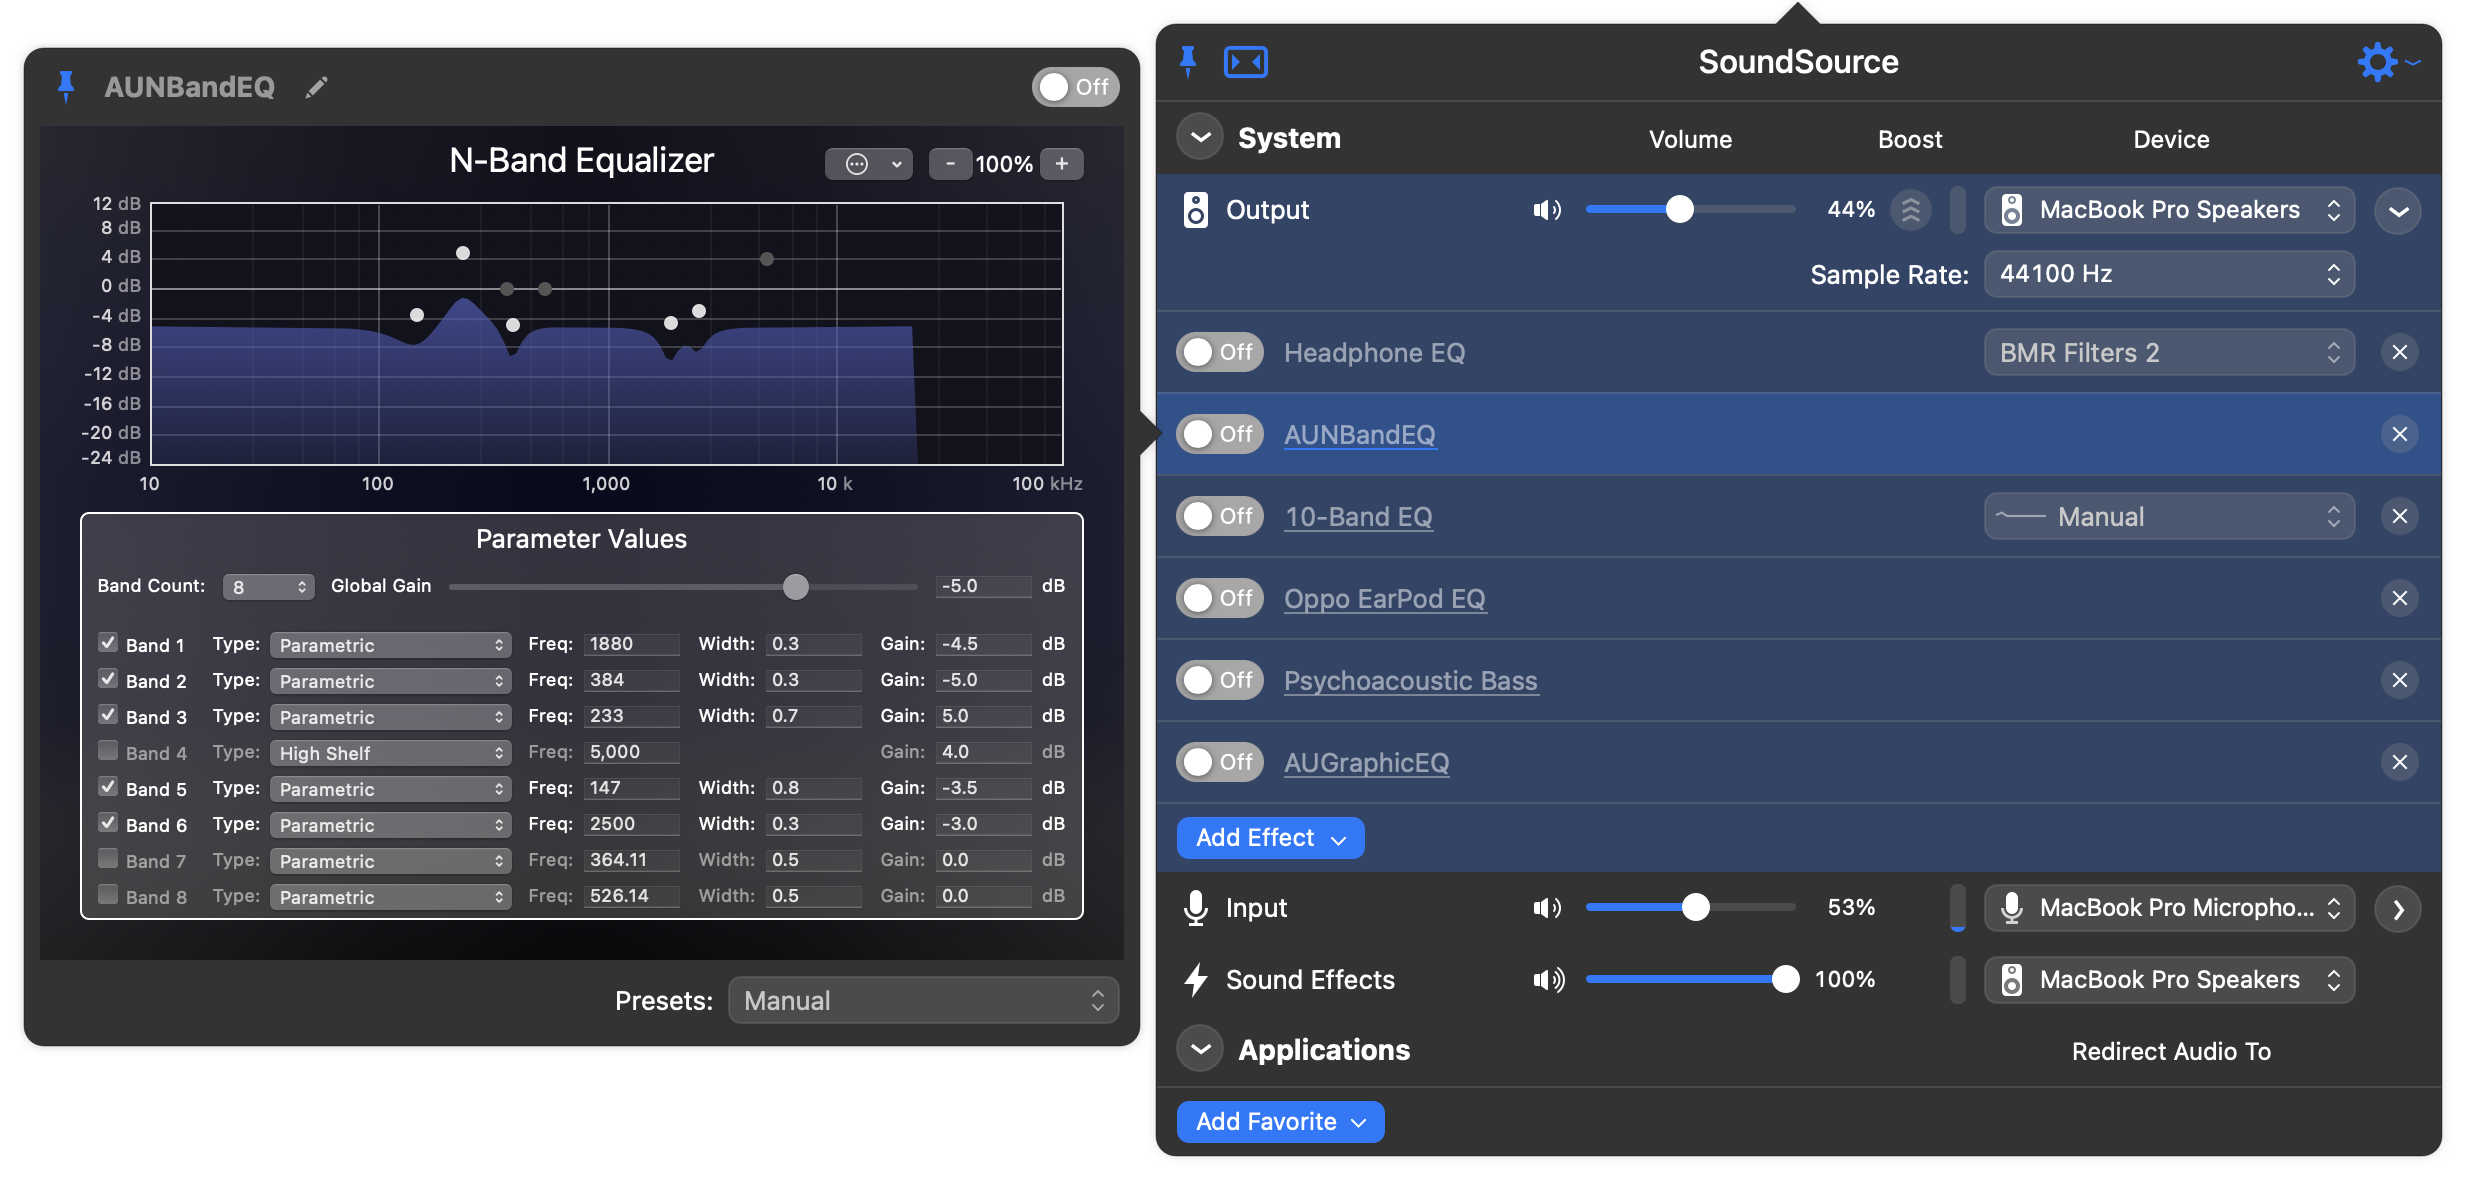Open Output device MacBook Pro Speakers dropdown
The width and height of the screenshot is (2466, 1180).
tap(2169, 210)
